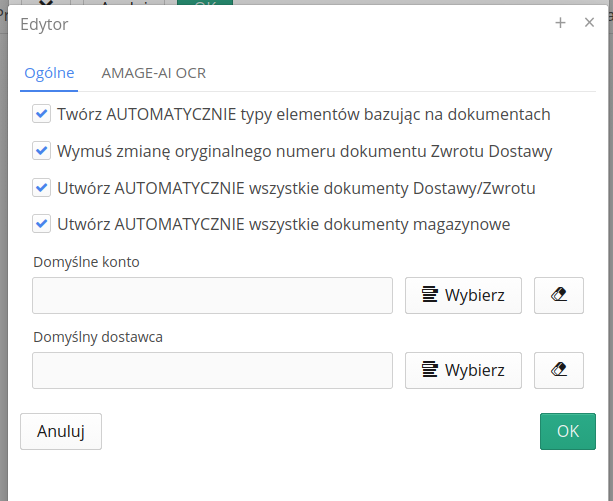
Task: Uncheck Utwórz wszystkie dokumenty magazynowe checkbox
Action: coord(41,225)
